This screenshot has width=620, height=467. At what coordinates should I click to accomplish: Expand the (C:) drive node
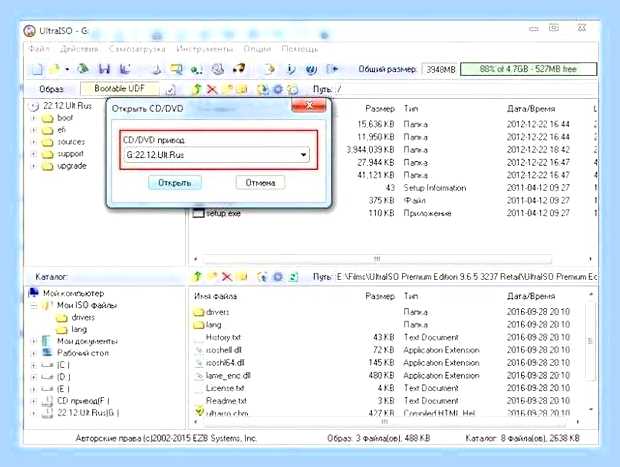(x=34, y=365)
